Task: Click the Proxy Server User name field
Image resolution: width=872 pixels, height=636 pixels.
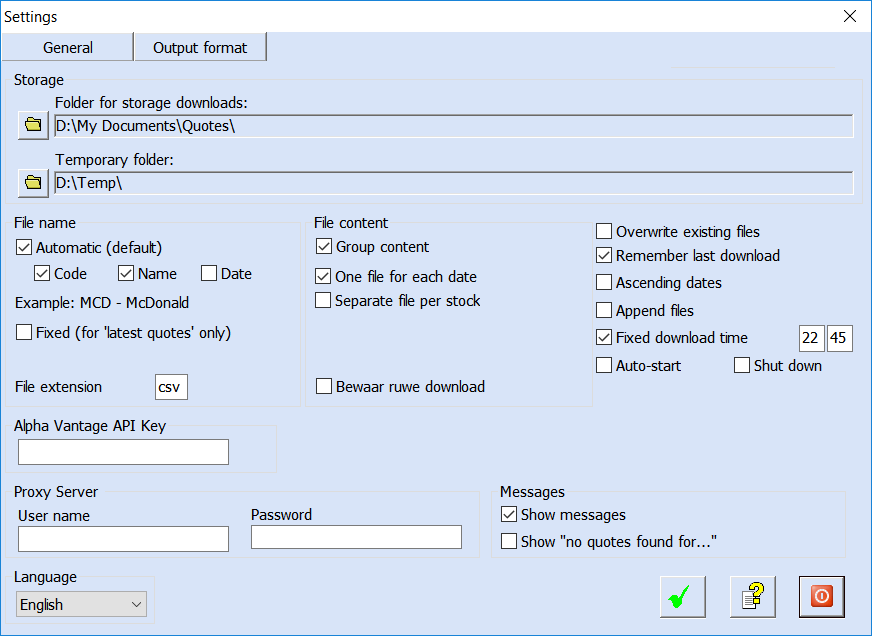Action: [x=123, y=539]
